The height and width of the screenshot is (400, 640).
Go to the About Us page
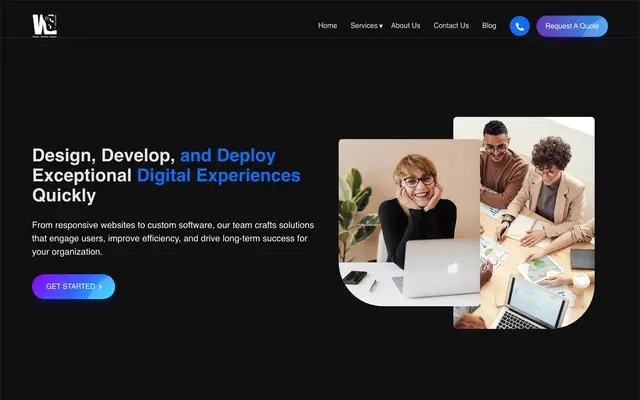[x=405, y=26]
